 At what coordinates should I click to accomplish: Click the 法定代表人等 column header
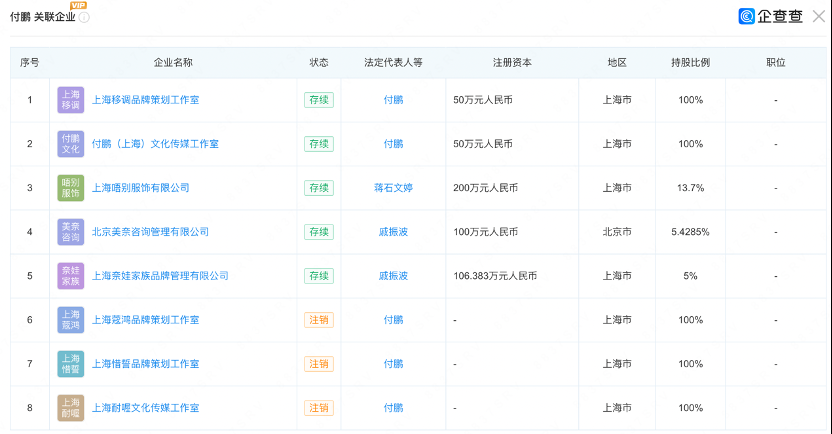click(393, 63)
